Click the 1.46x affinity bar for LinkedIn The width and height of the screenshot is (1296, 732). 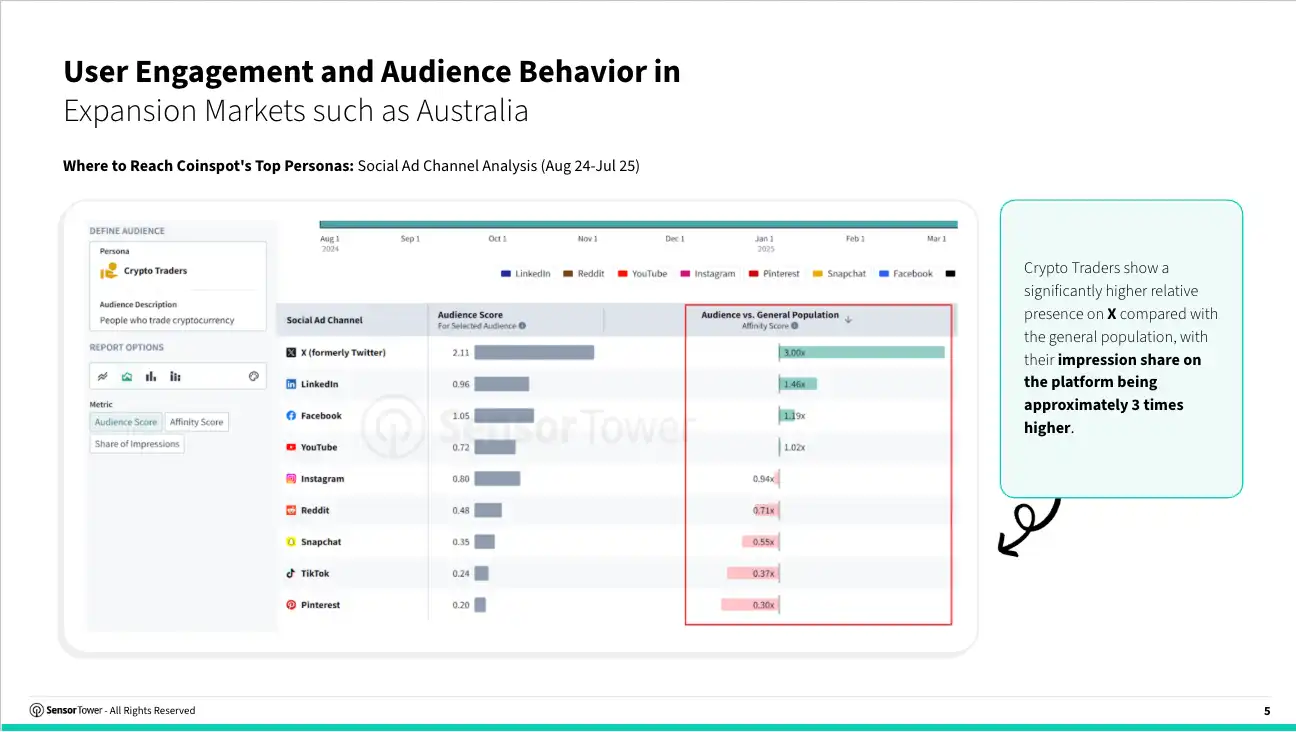(x=798, y=384)
